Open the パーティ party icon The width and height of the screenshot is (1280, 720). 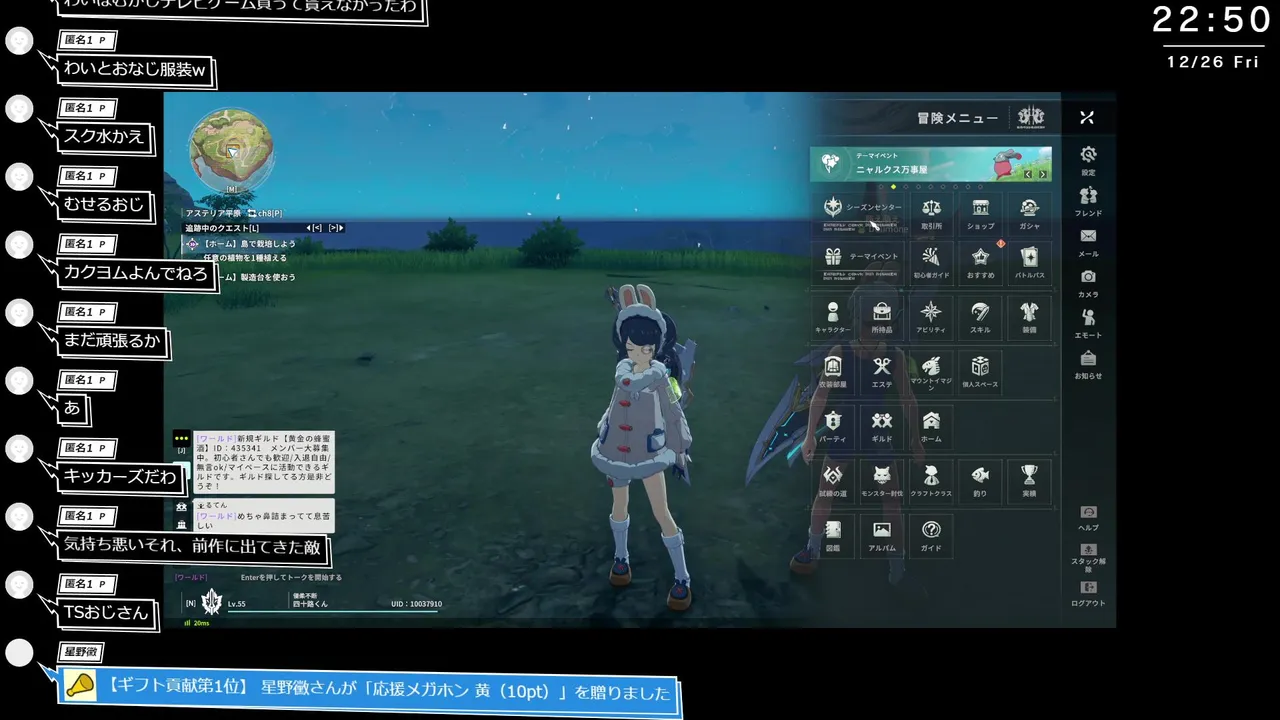pos(832,427)
